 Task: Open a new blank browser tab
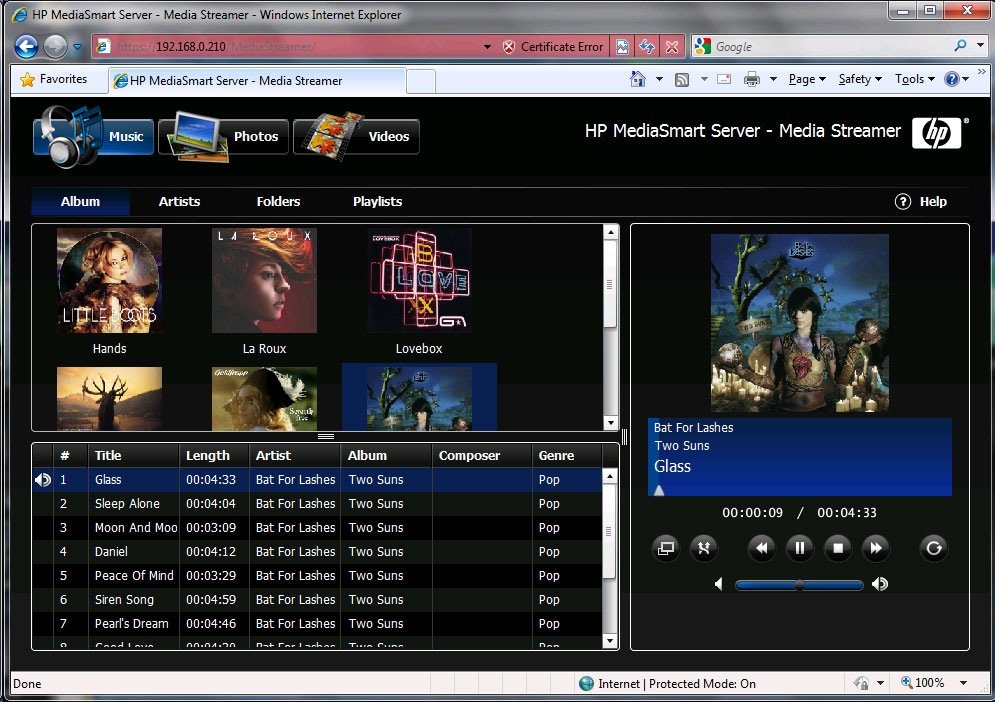point(421,81)
